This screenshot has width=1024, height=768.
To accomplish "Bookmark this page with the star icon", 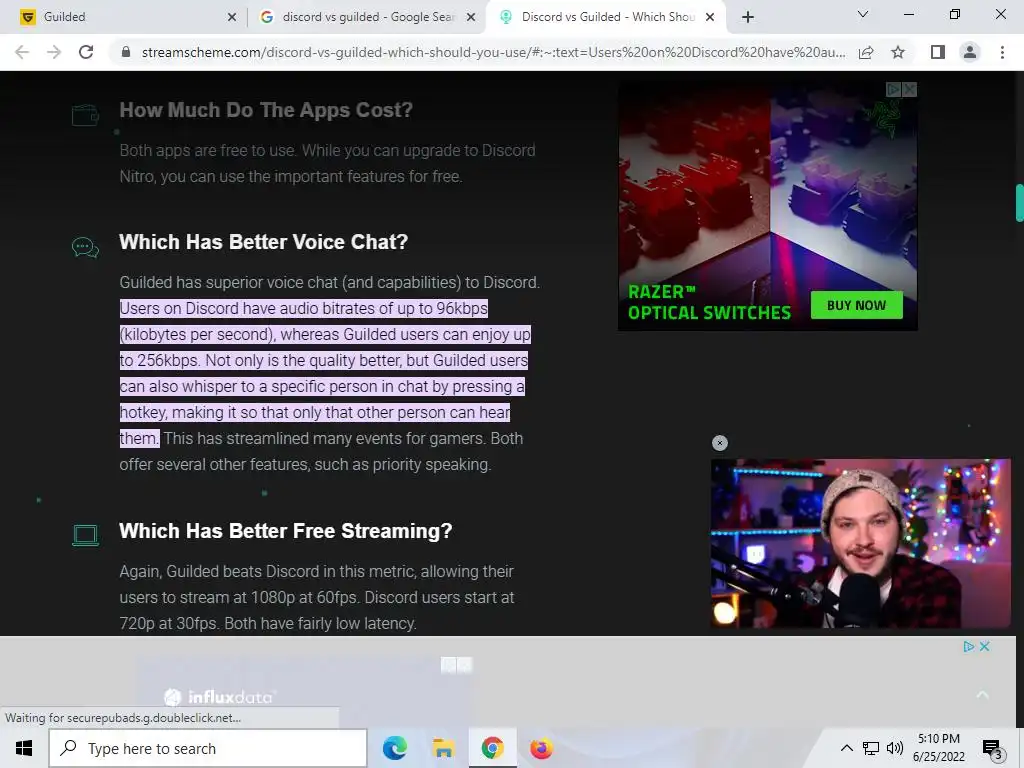I will [898, 52].
